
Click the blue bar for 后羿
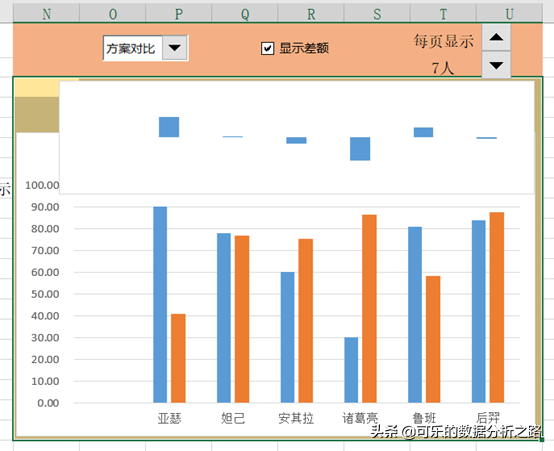pyautogui.click(x=479, y=311)
